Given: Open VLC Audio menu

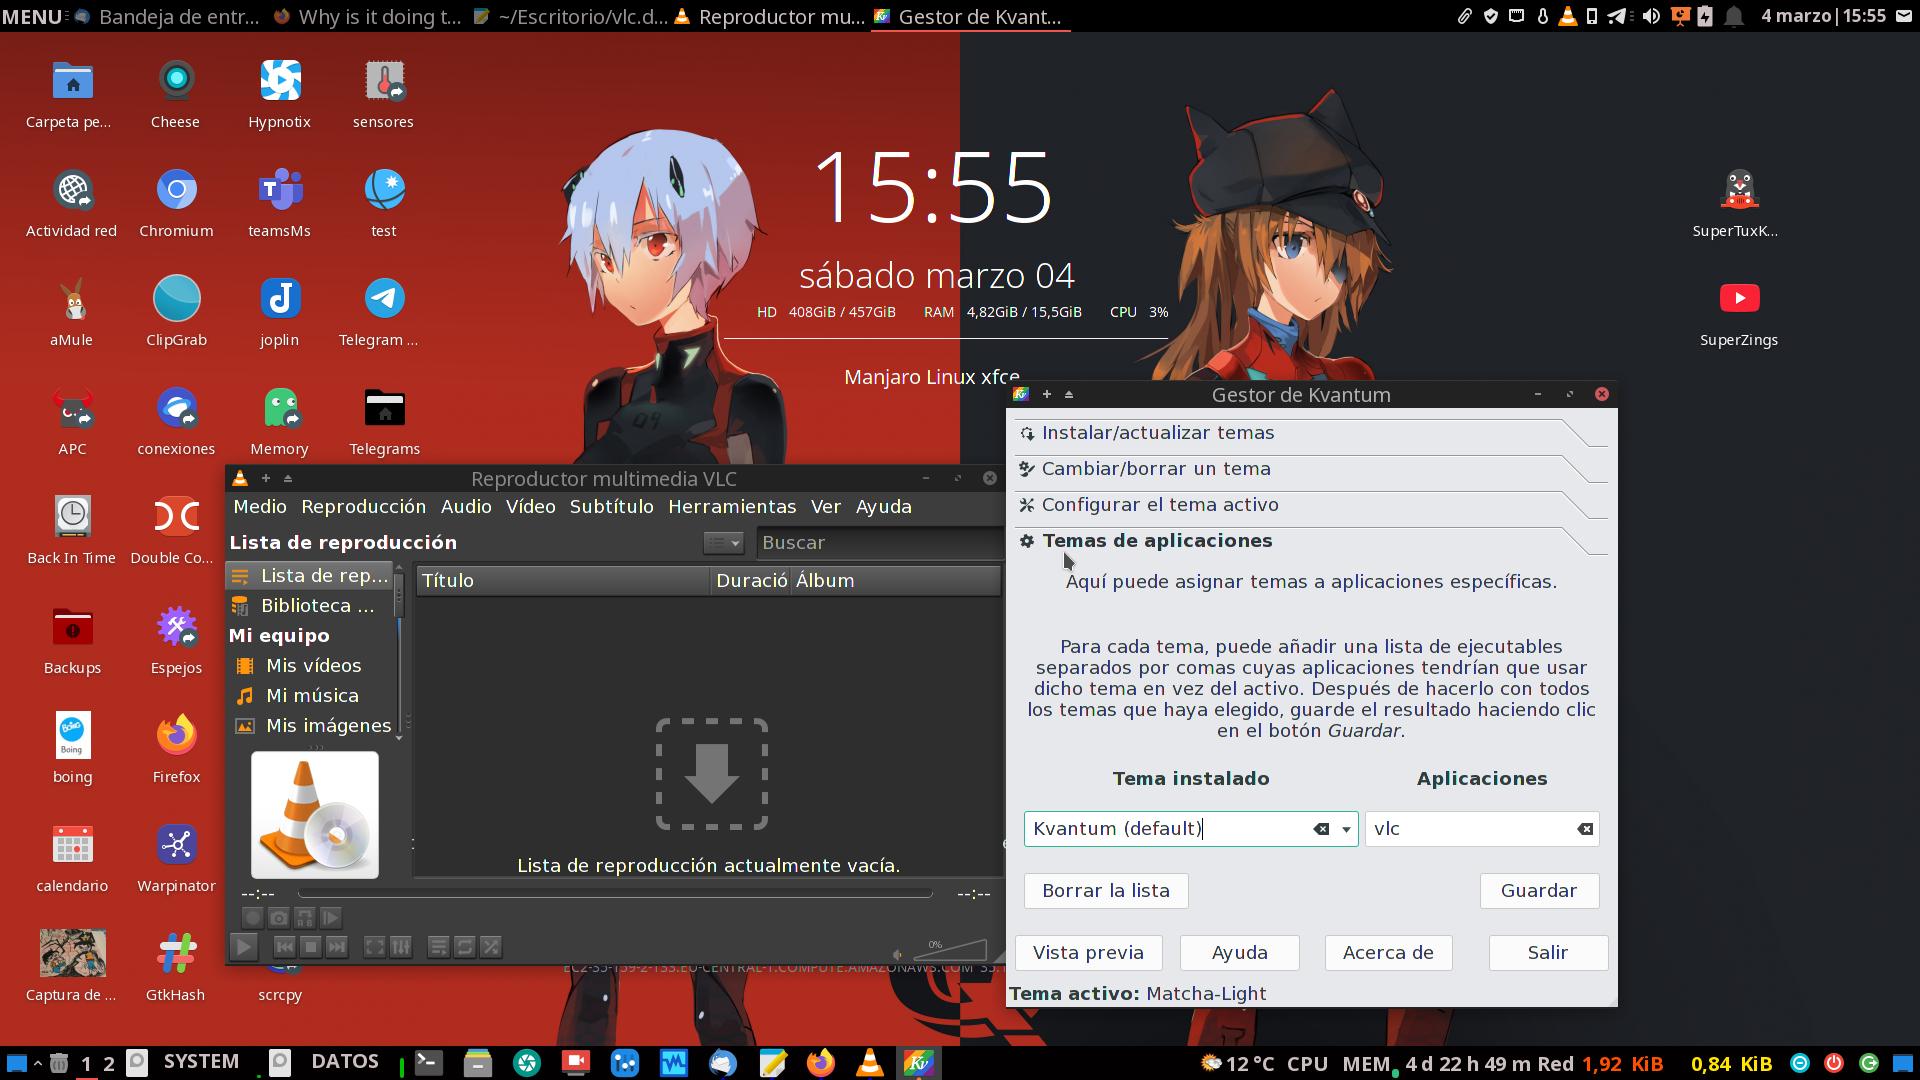Looking at the screenshot, I should pos(466,507).
